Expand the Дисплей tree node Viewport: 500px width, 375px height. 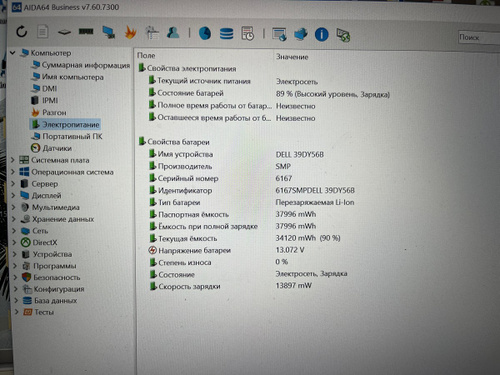(x=14, y=195)
